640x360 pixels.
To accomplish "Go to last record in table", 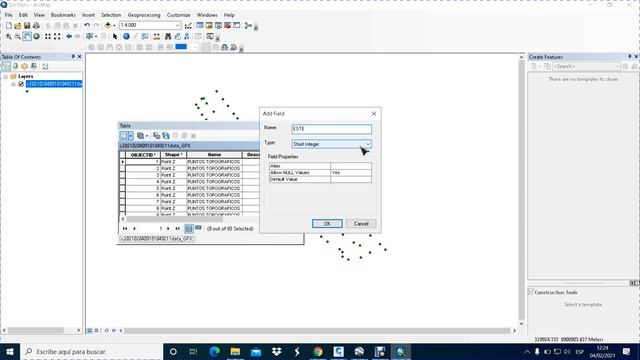I will tap(178, 229).
